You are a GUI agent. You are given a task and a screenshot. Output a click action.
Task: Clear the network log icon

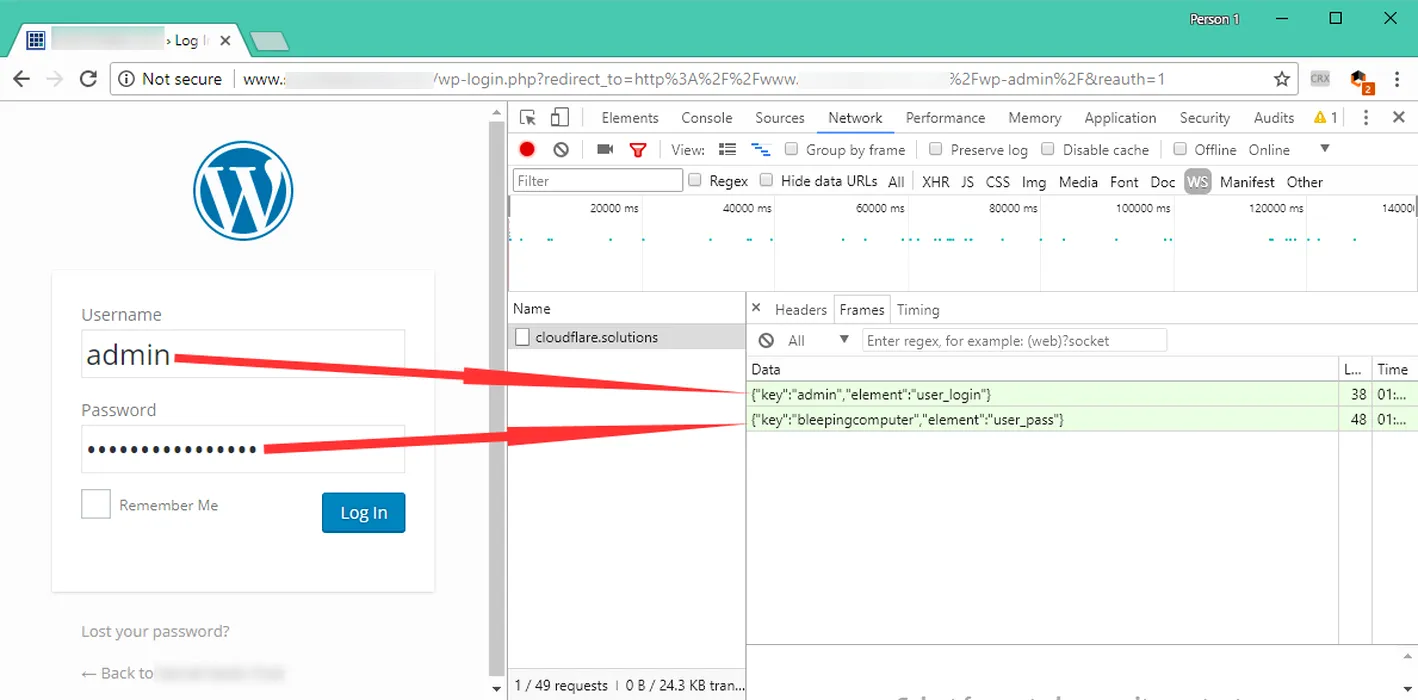561,149
